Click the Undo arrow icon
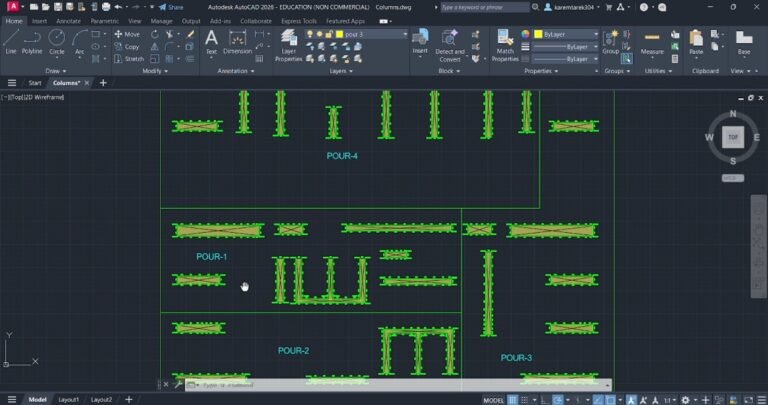This screenshot has width=768, height=405. click(118, 7)
